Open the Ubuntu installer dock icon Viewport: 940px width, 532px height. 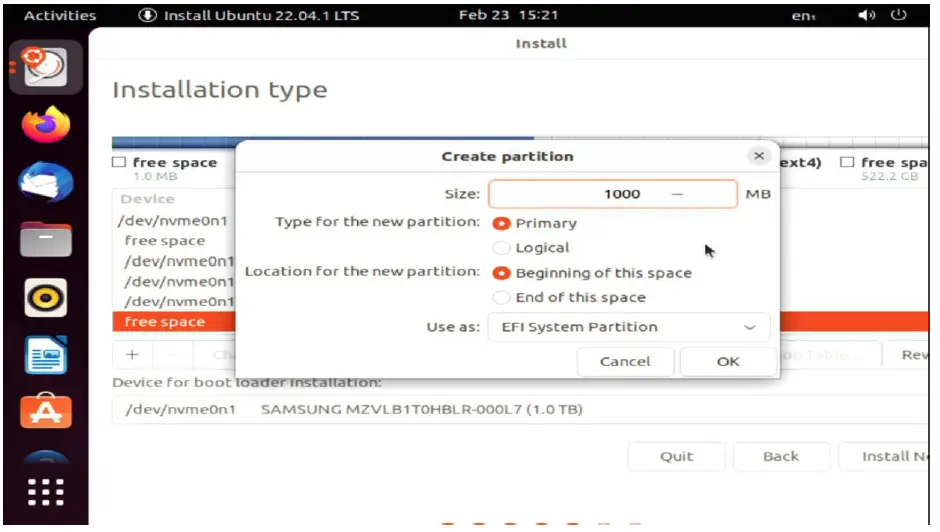46,68
